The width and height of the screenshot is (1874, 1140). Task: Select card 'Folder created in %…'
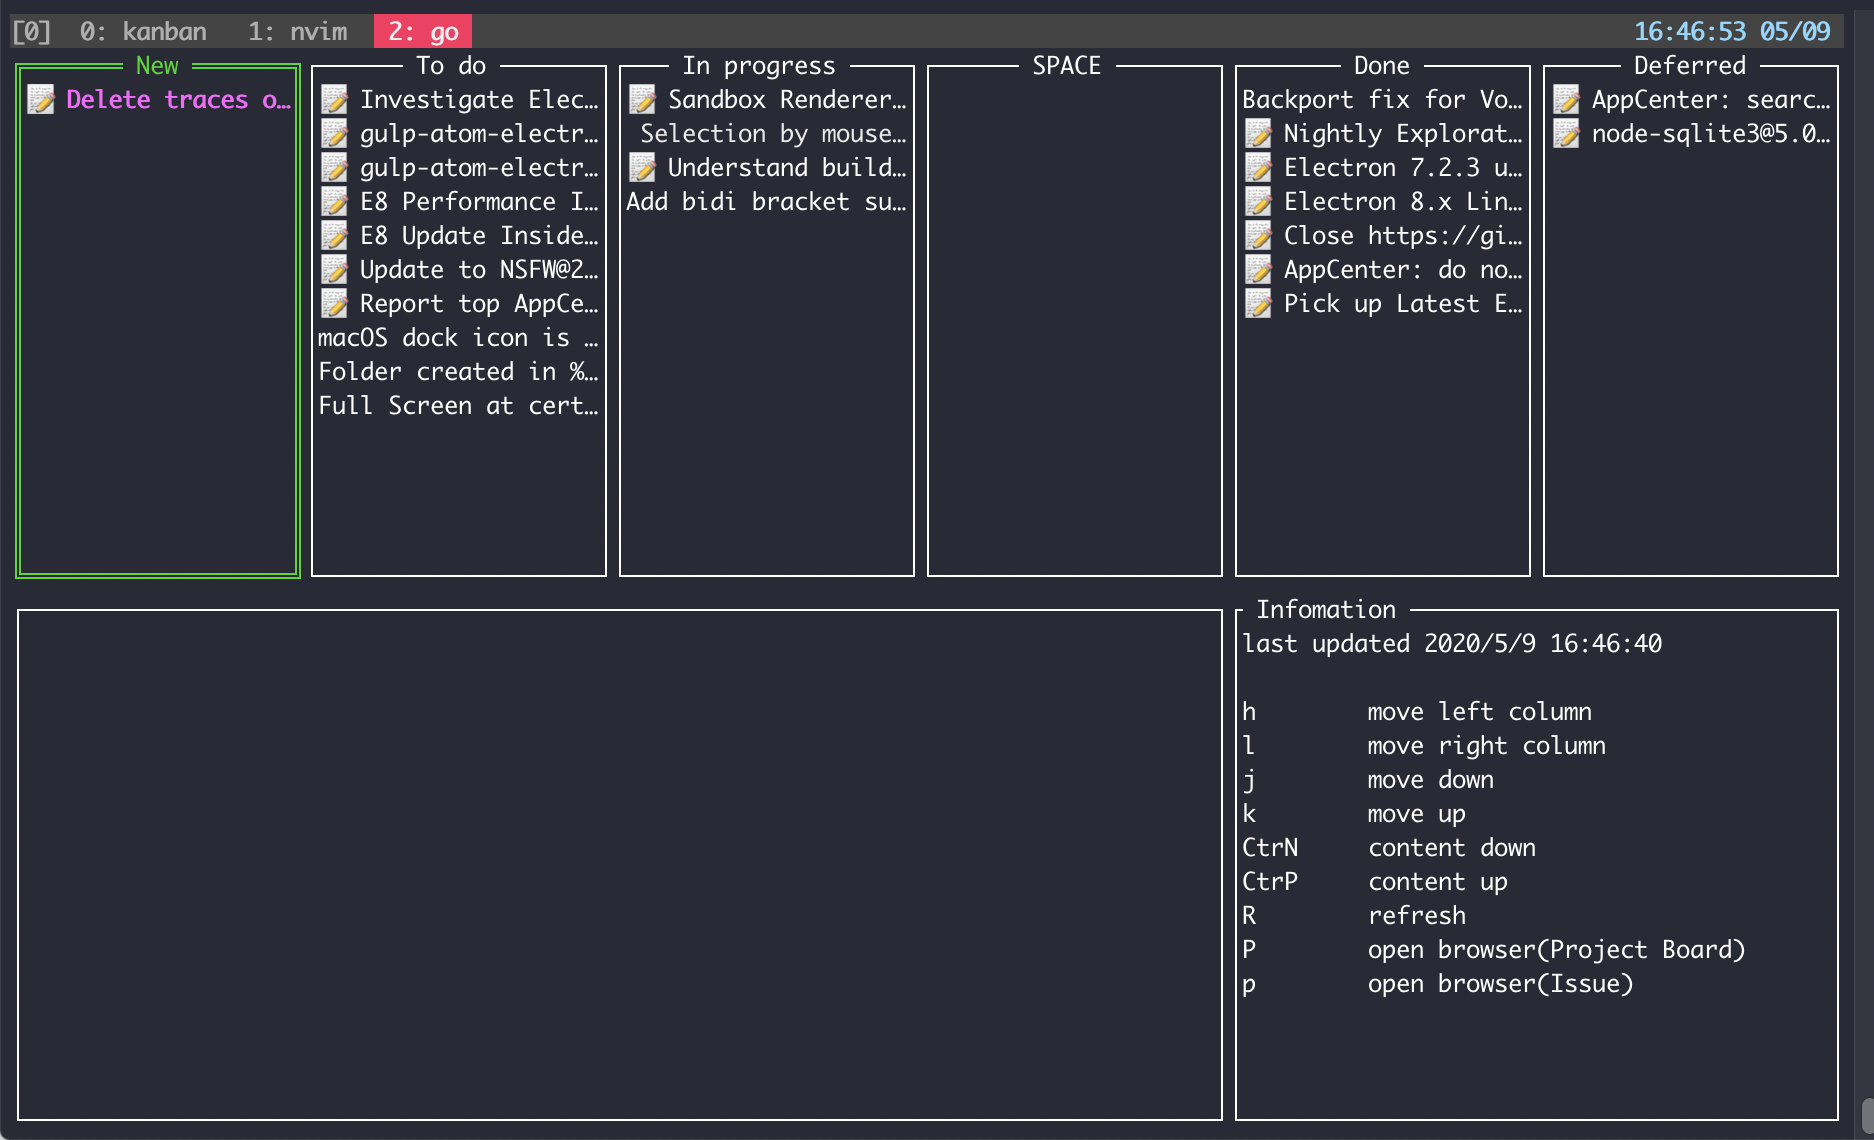(x=459, y=371)
